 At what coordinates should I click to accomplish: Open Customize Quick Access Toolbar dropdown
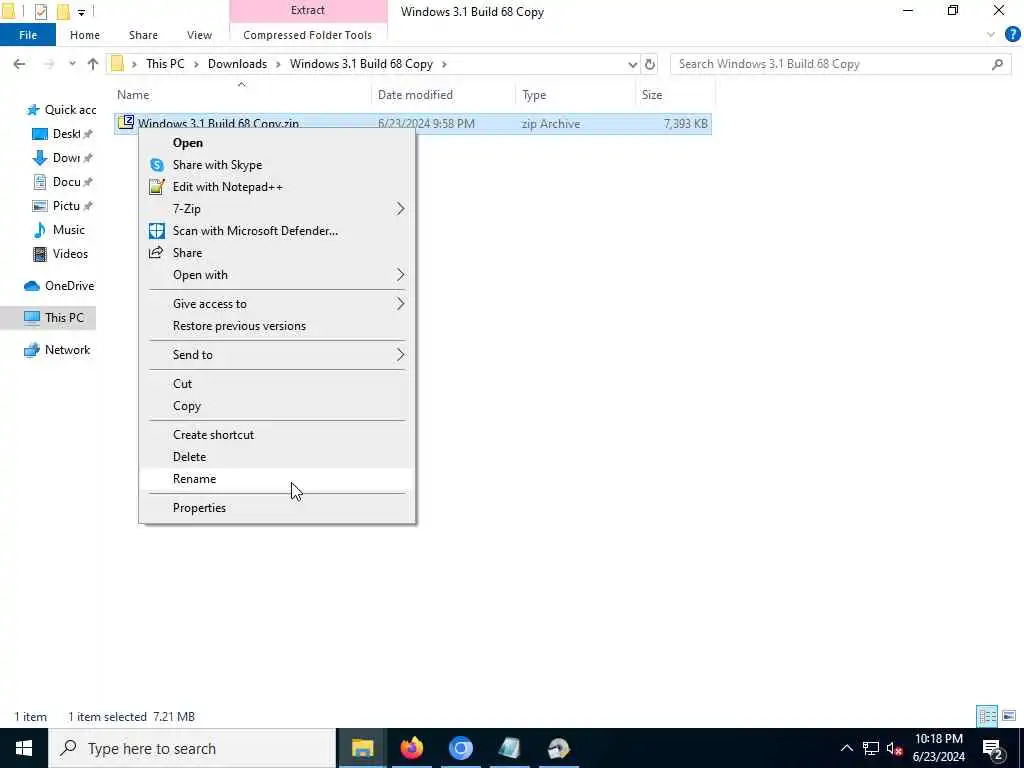pyautogui.click(x=82, y=11)
